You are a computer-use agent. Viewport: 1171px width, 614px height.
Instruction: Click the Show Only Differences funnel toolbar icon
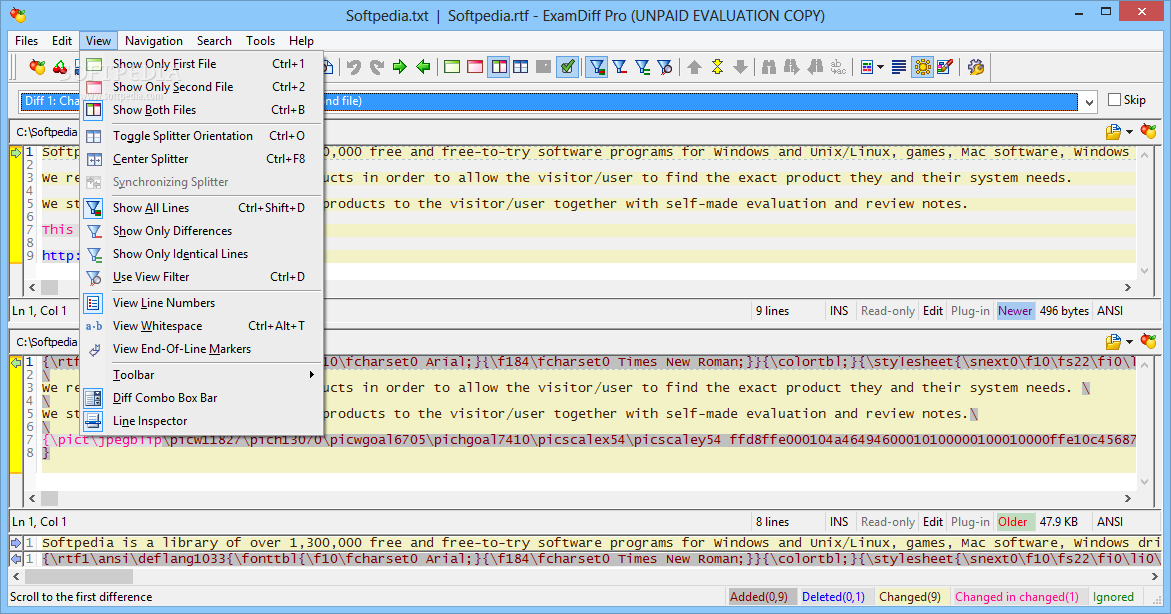(620, 67)
